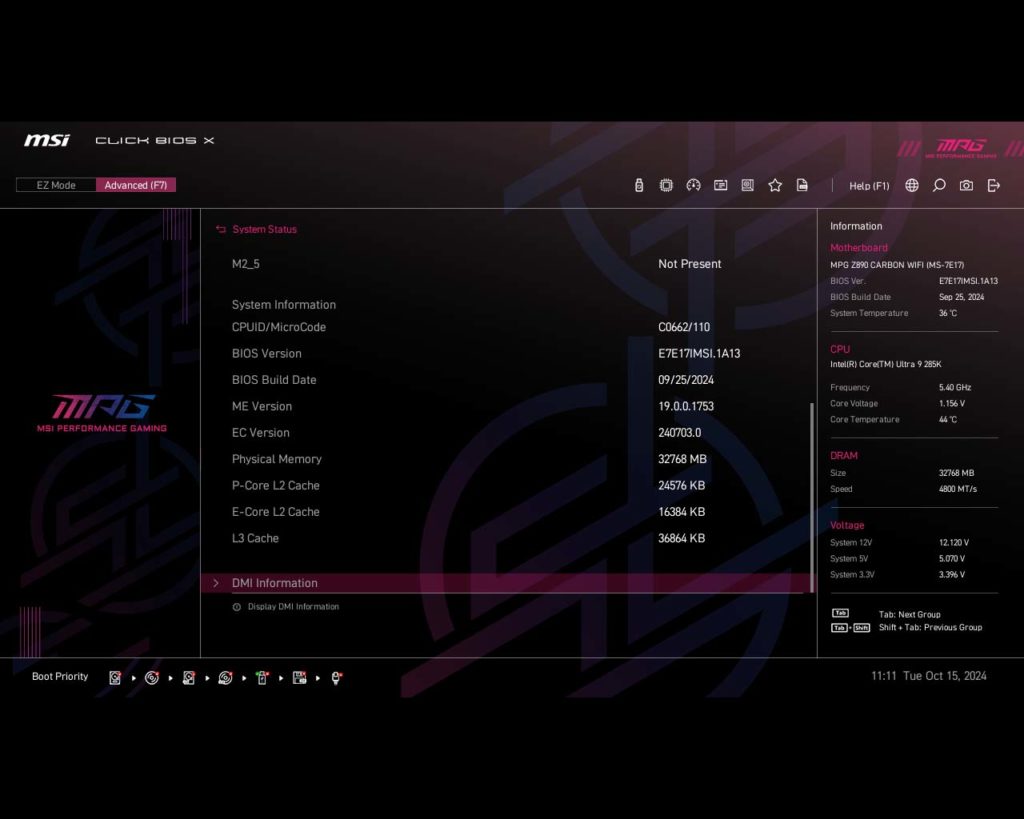Click the Boot Priority label
1024x819 pixels.
coord(60,677)
